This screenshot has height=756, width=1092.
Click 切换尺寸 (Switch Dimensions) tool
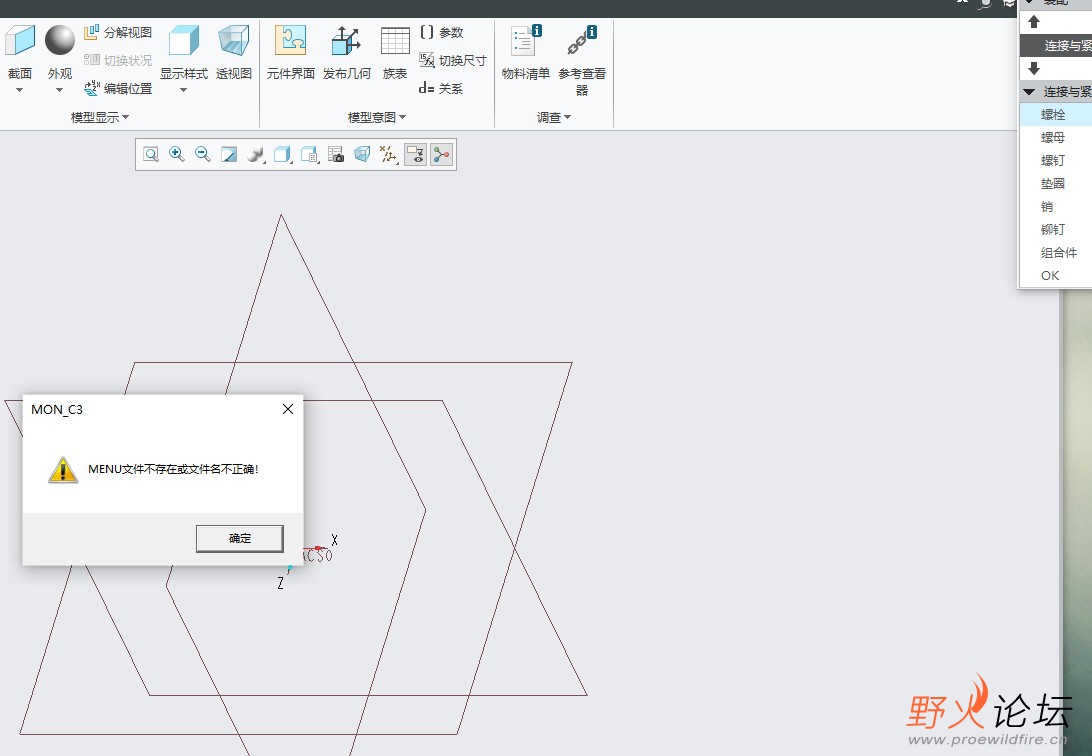[x=452, y=61]
